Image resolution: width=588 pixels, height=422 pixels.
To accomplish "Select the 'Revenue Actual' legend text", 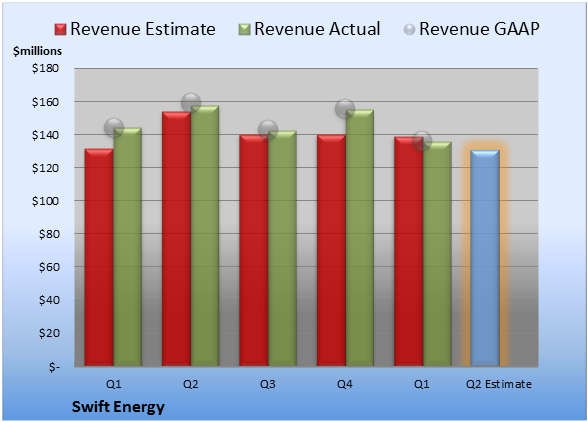I will [317, 29].
